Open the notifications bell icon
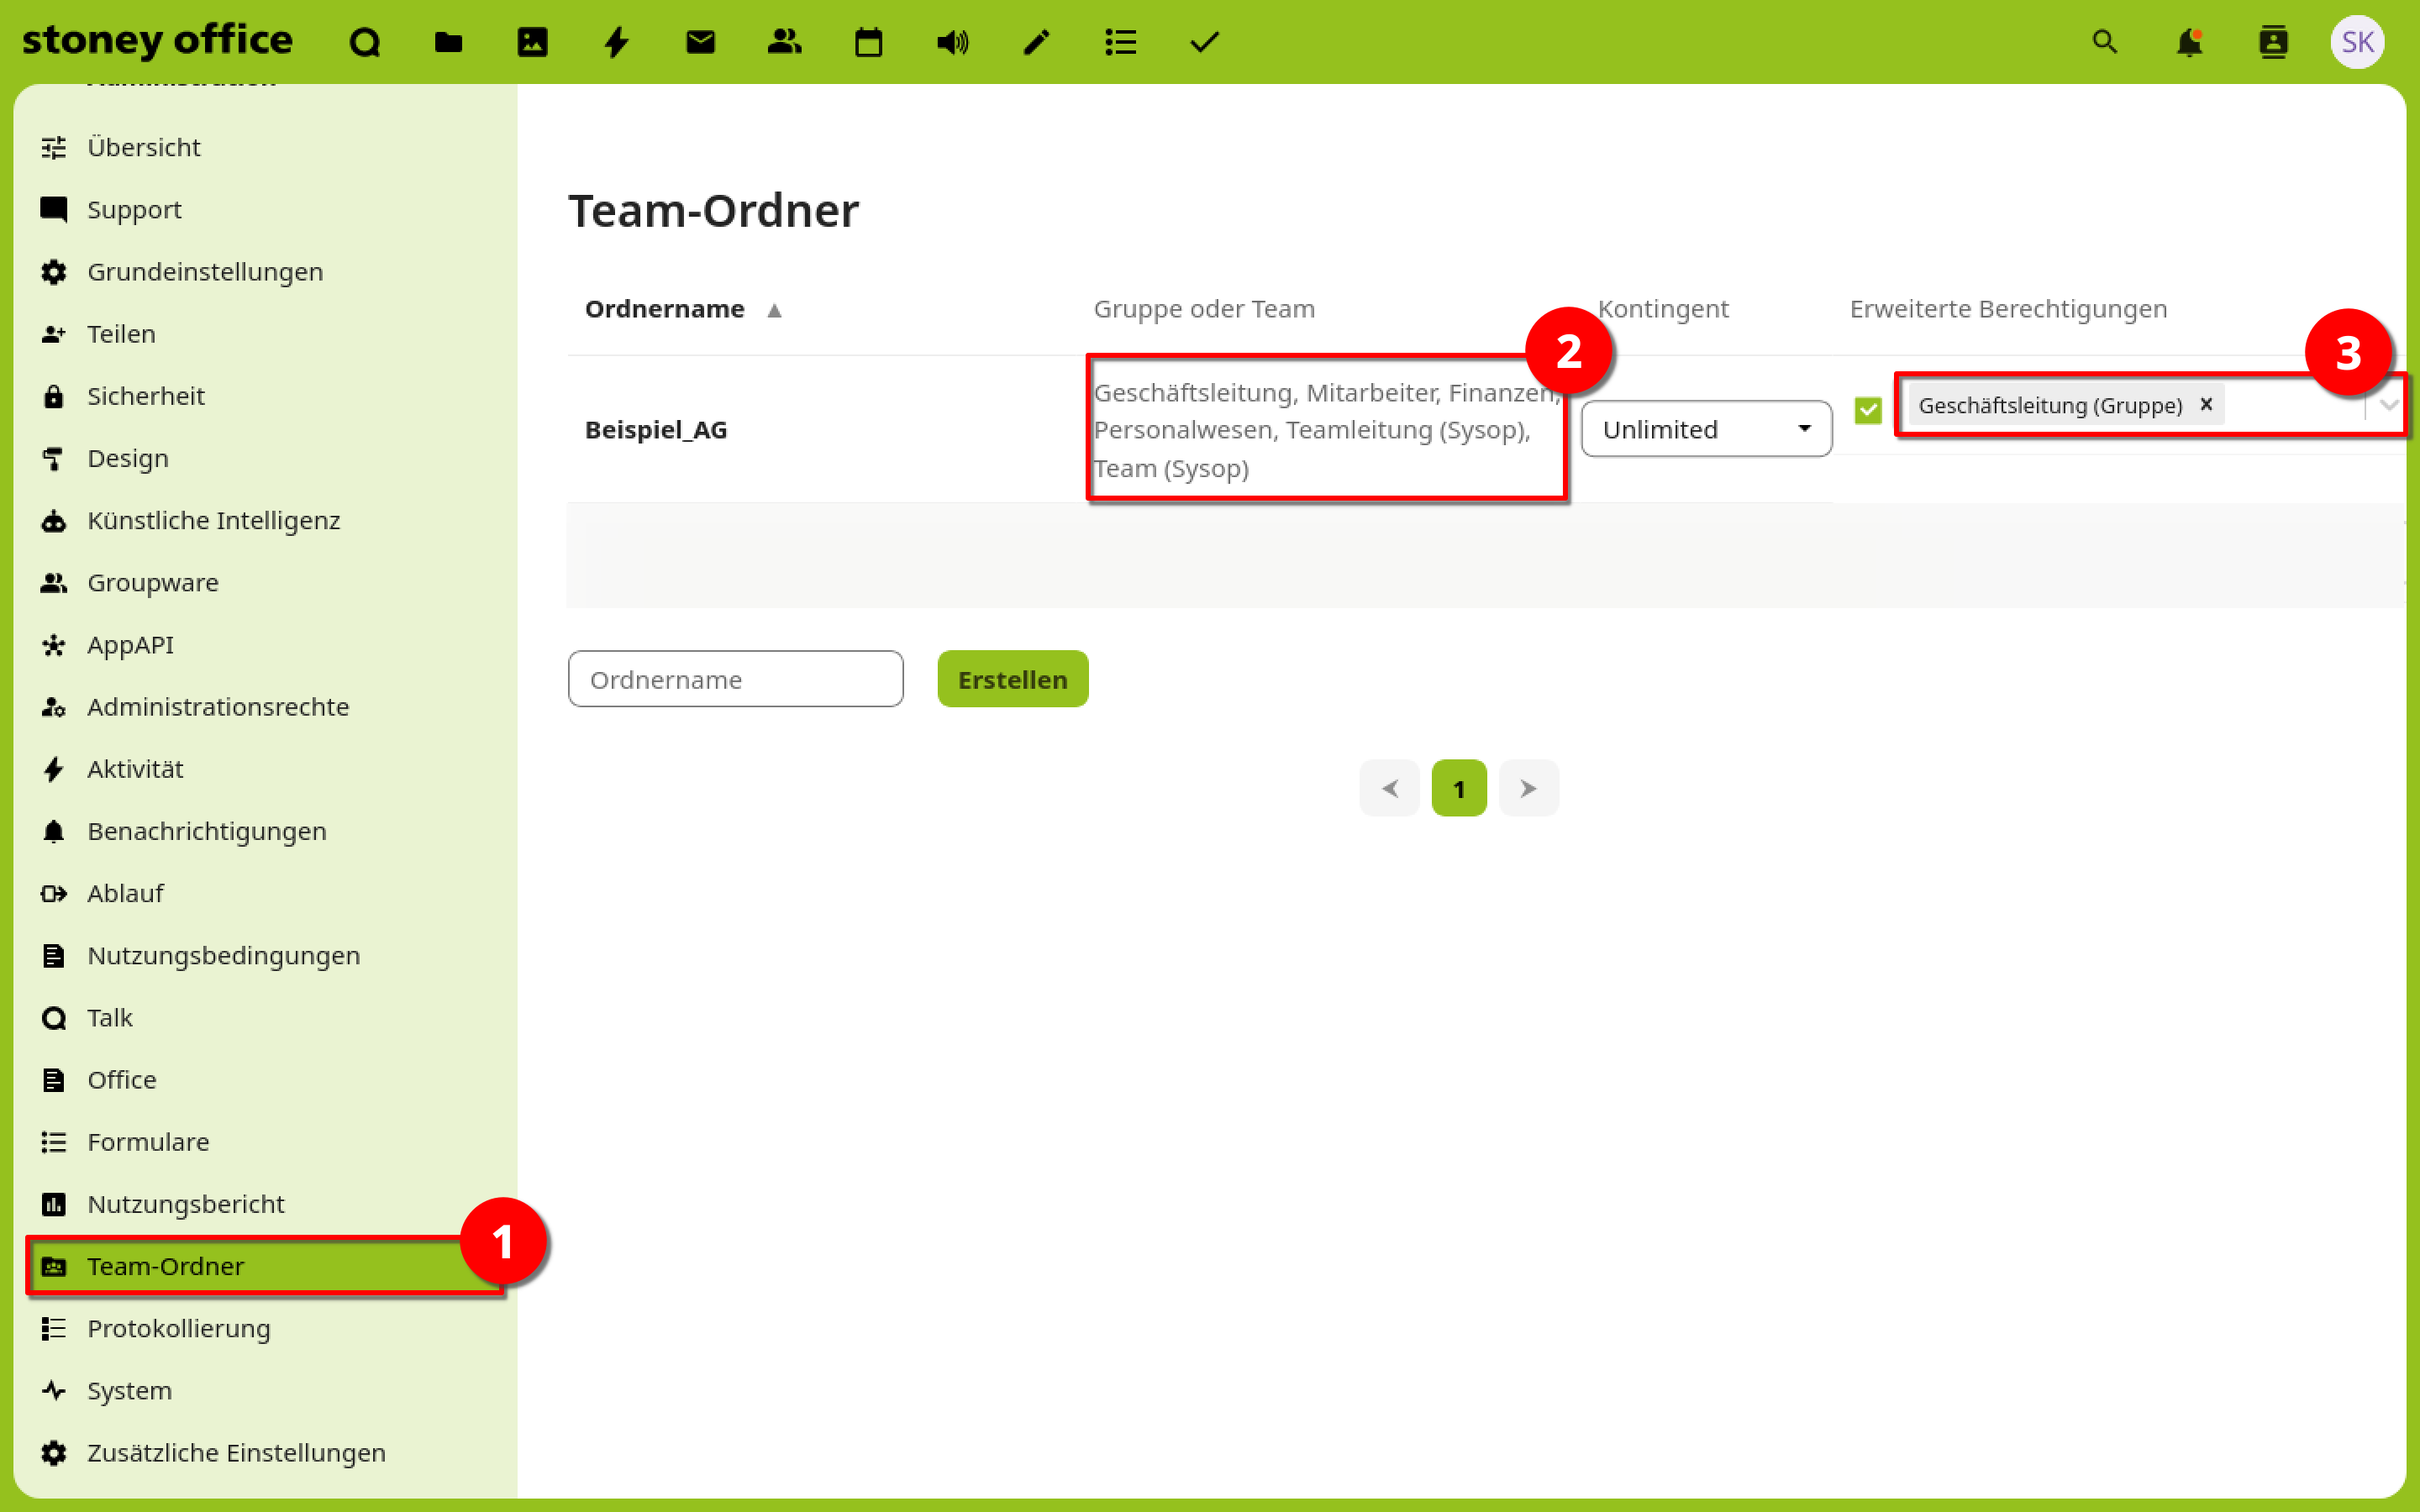This screenshot has height=1512, width=2420. tap(2189, 42)
